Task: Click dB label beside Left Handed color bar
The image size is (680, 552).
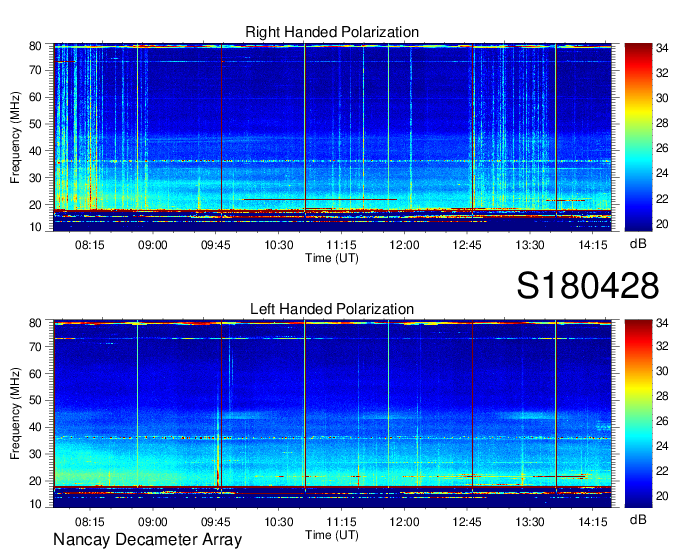Action: pos(638,519)
